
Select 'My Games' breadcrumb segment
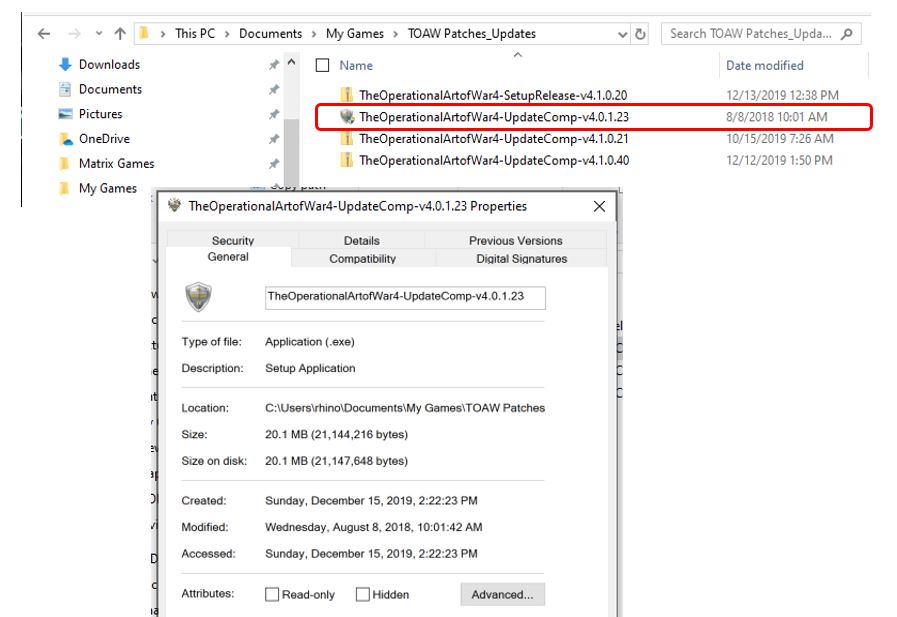[x=355, y=34]
